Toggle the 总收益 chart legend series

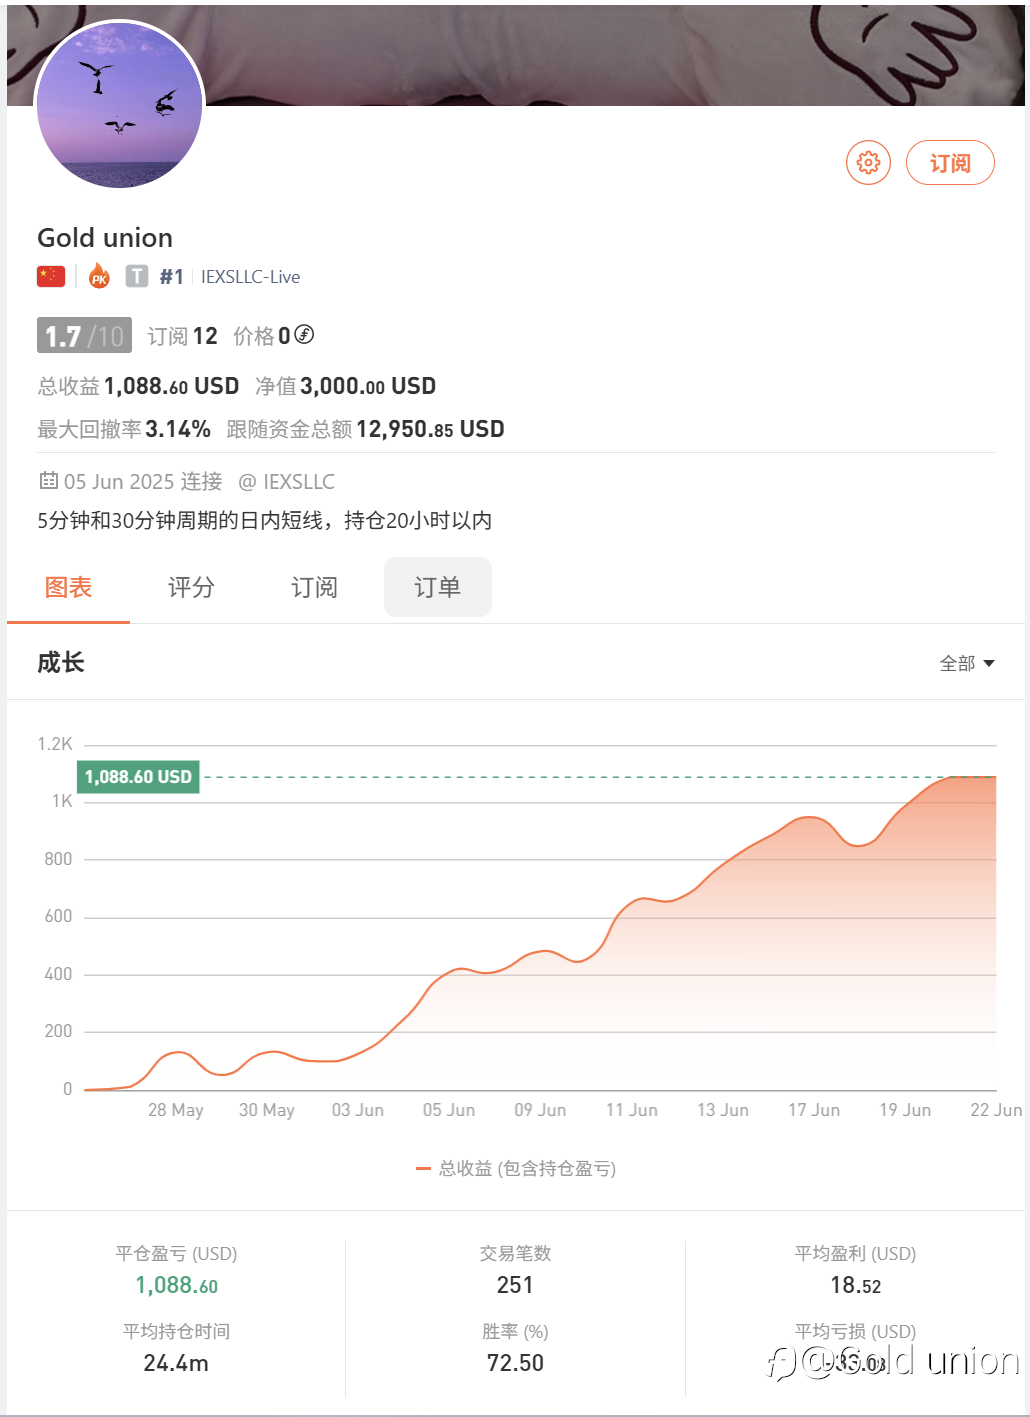516,1168
